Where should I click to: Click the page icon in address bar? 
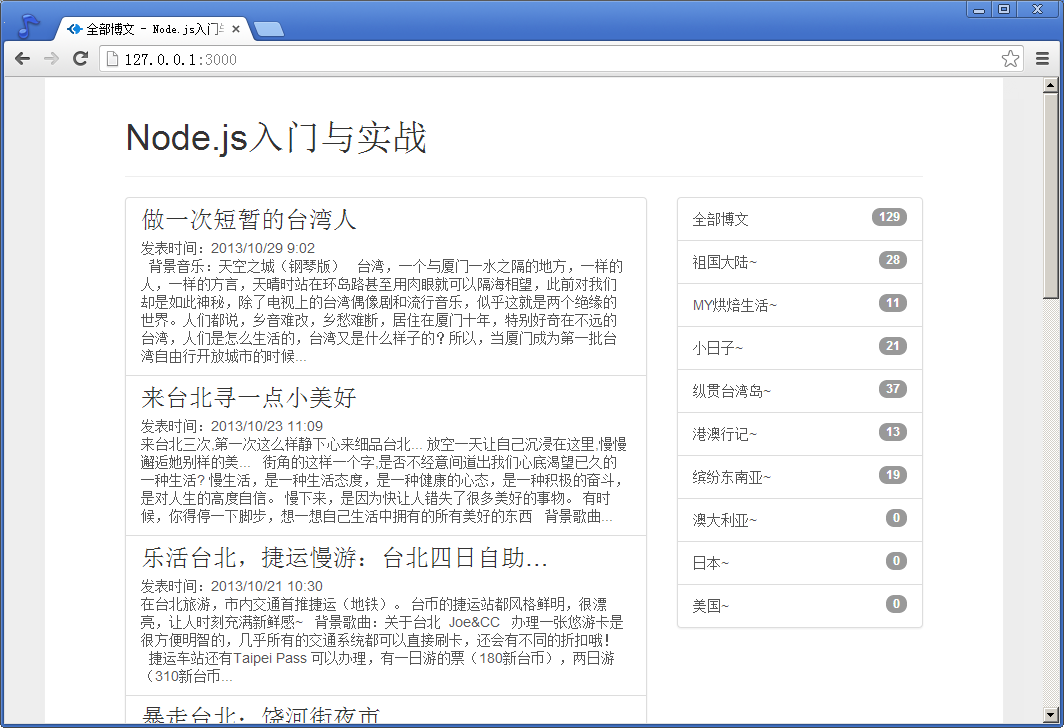(113, 59)
